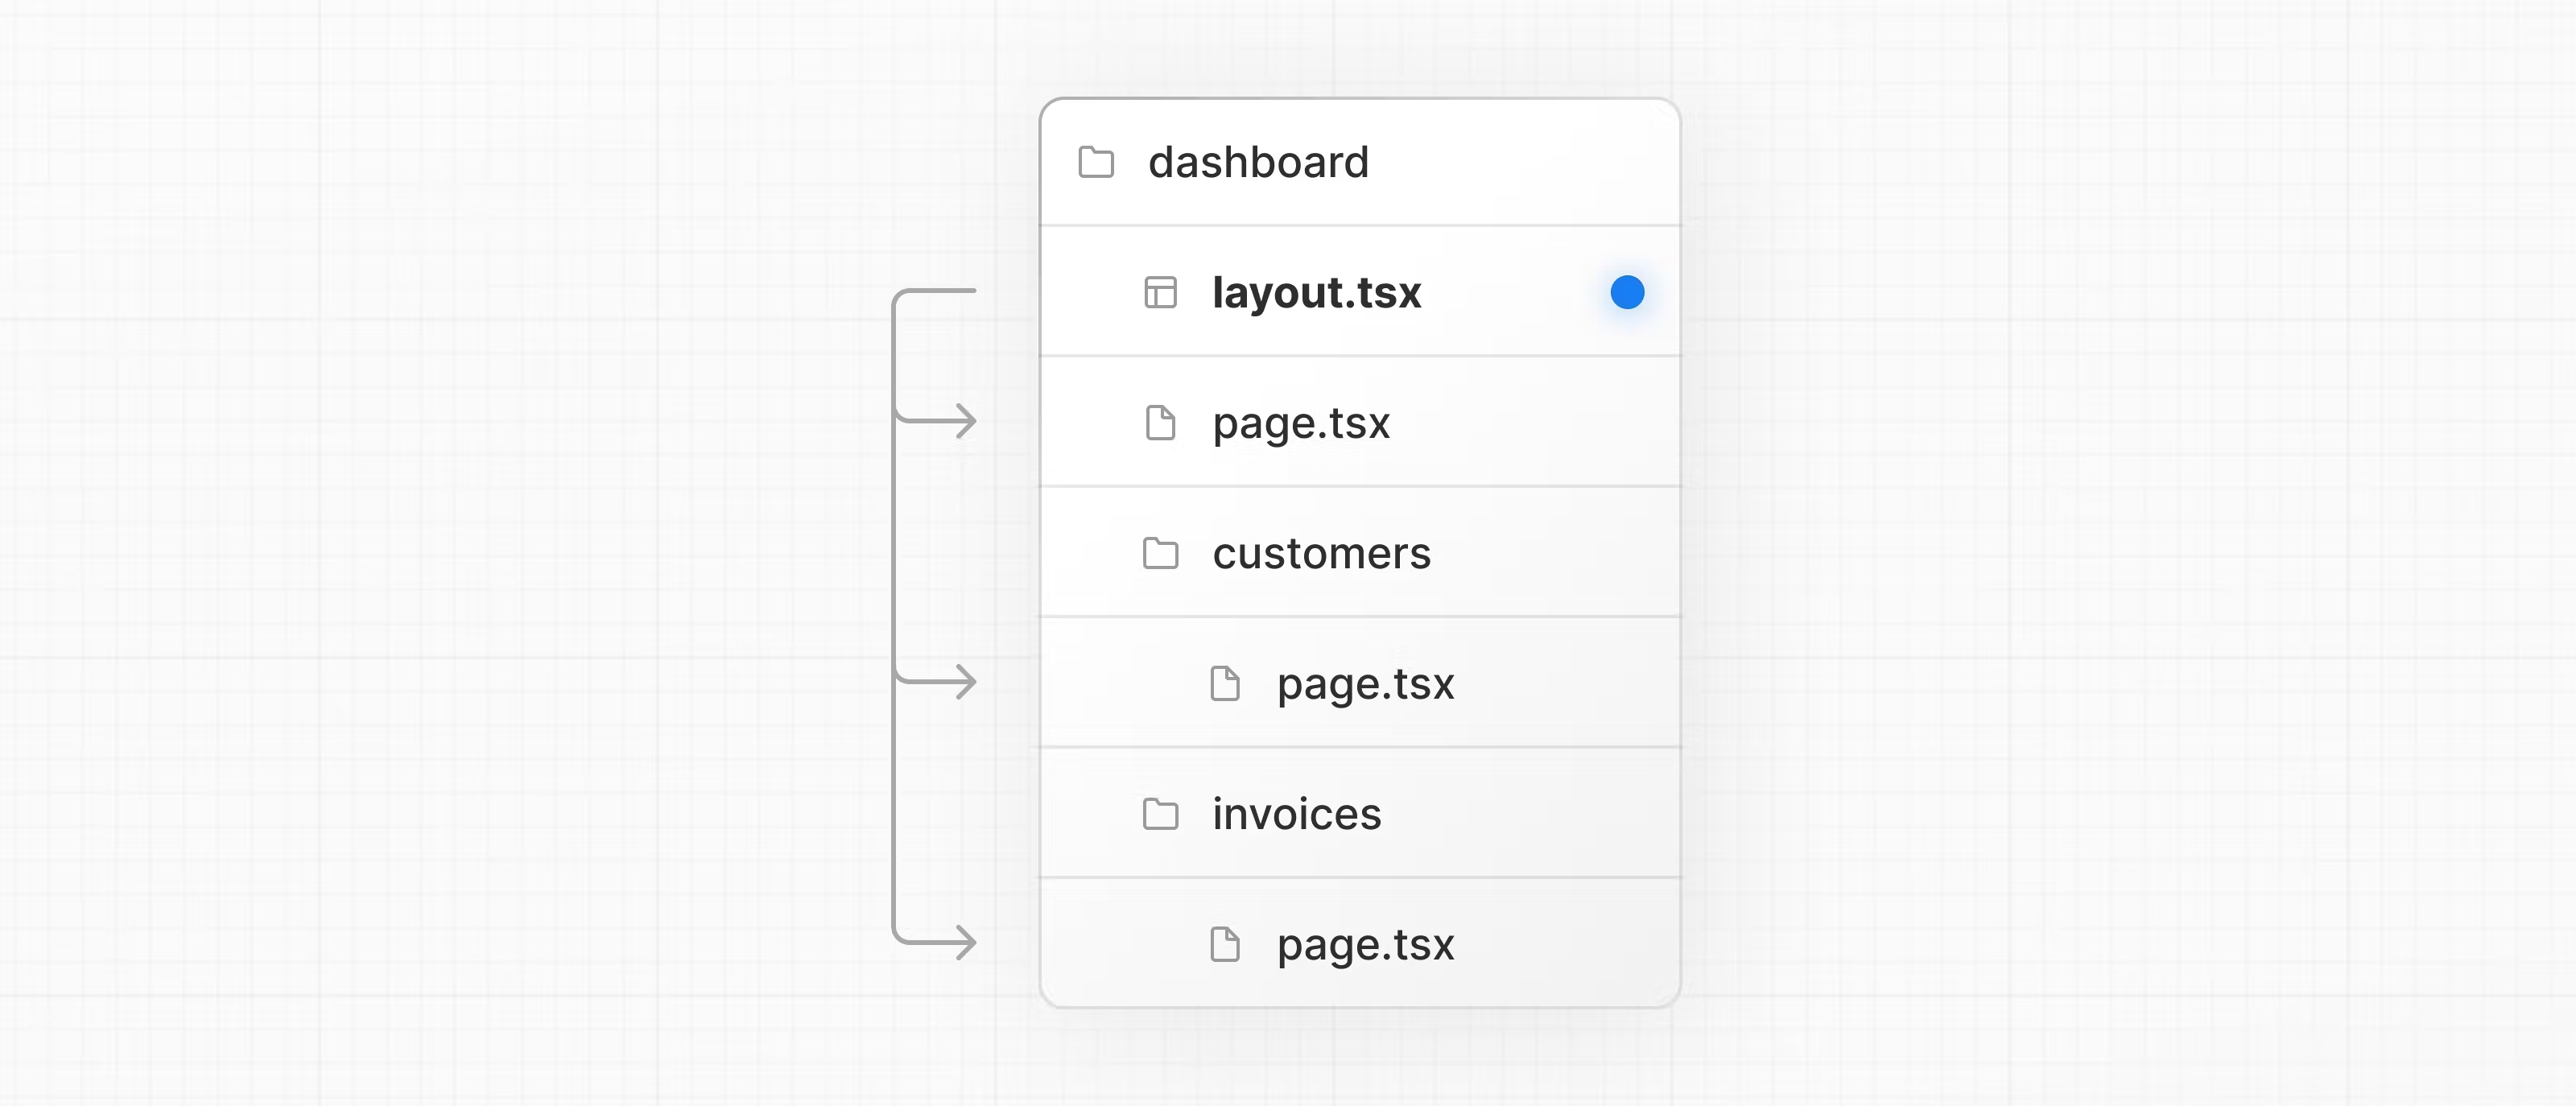
Task: Click file icon of invoices' page.tsx
Action: click(1224, 944)
